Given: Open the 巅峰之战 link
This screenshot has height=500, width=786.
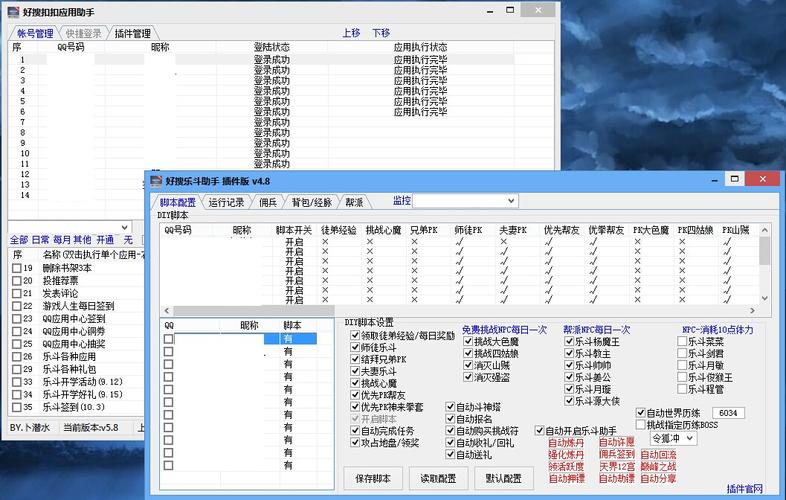Looking at the screenshot, I should [658, 466].
